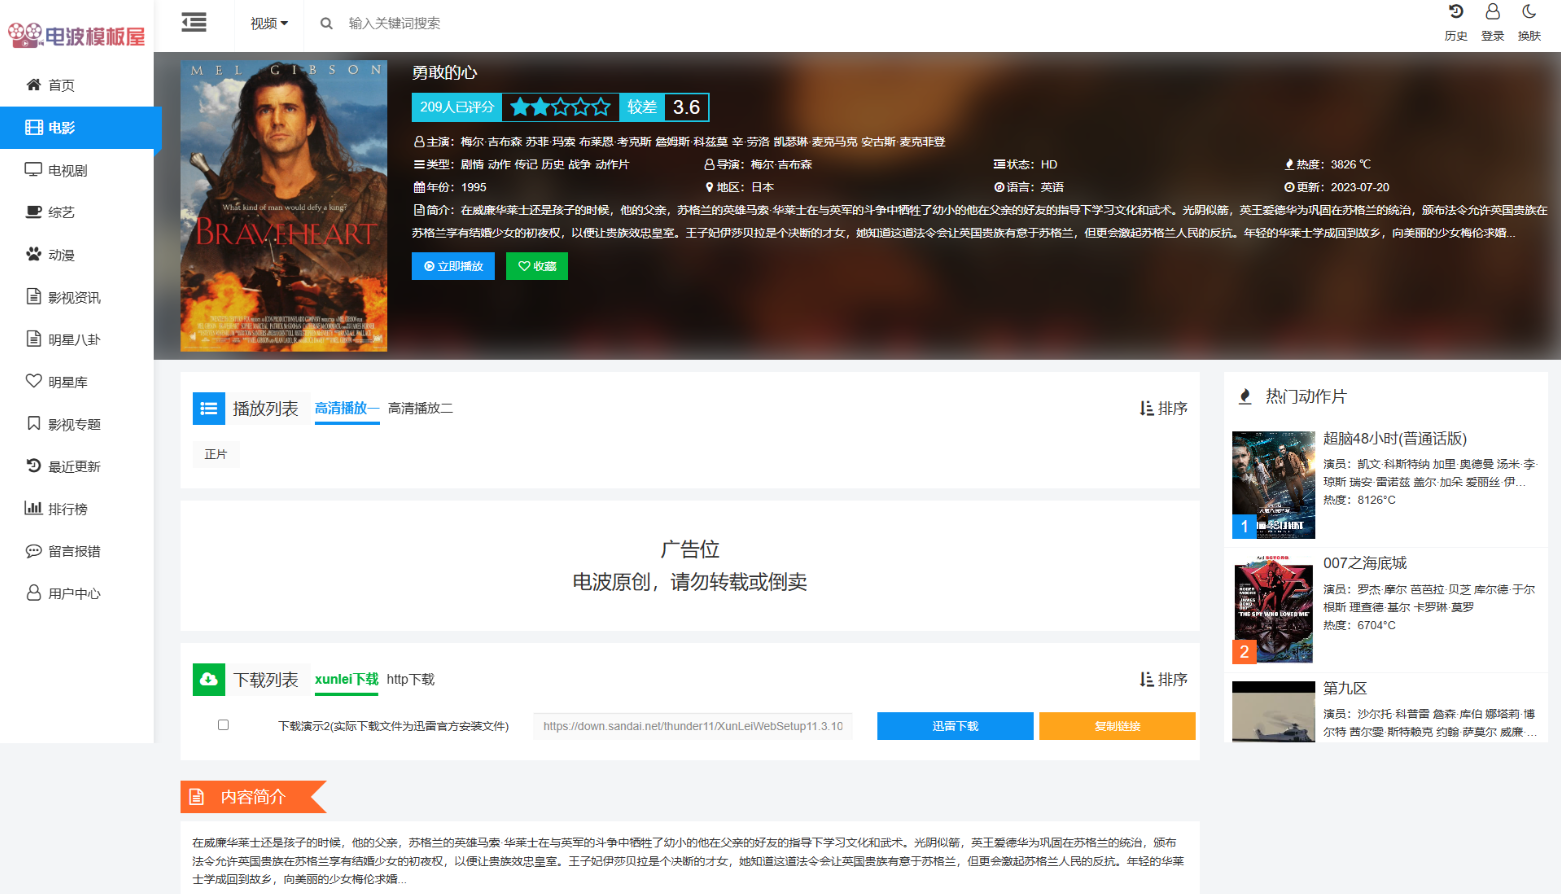Open 明星库 heart icon in sidebar
The height and width of the screenshot is (894, 1561).
[34, 381]
